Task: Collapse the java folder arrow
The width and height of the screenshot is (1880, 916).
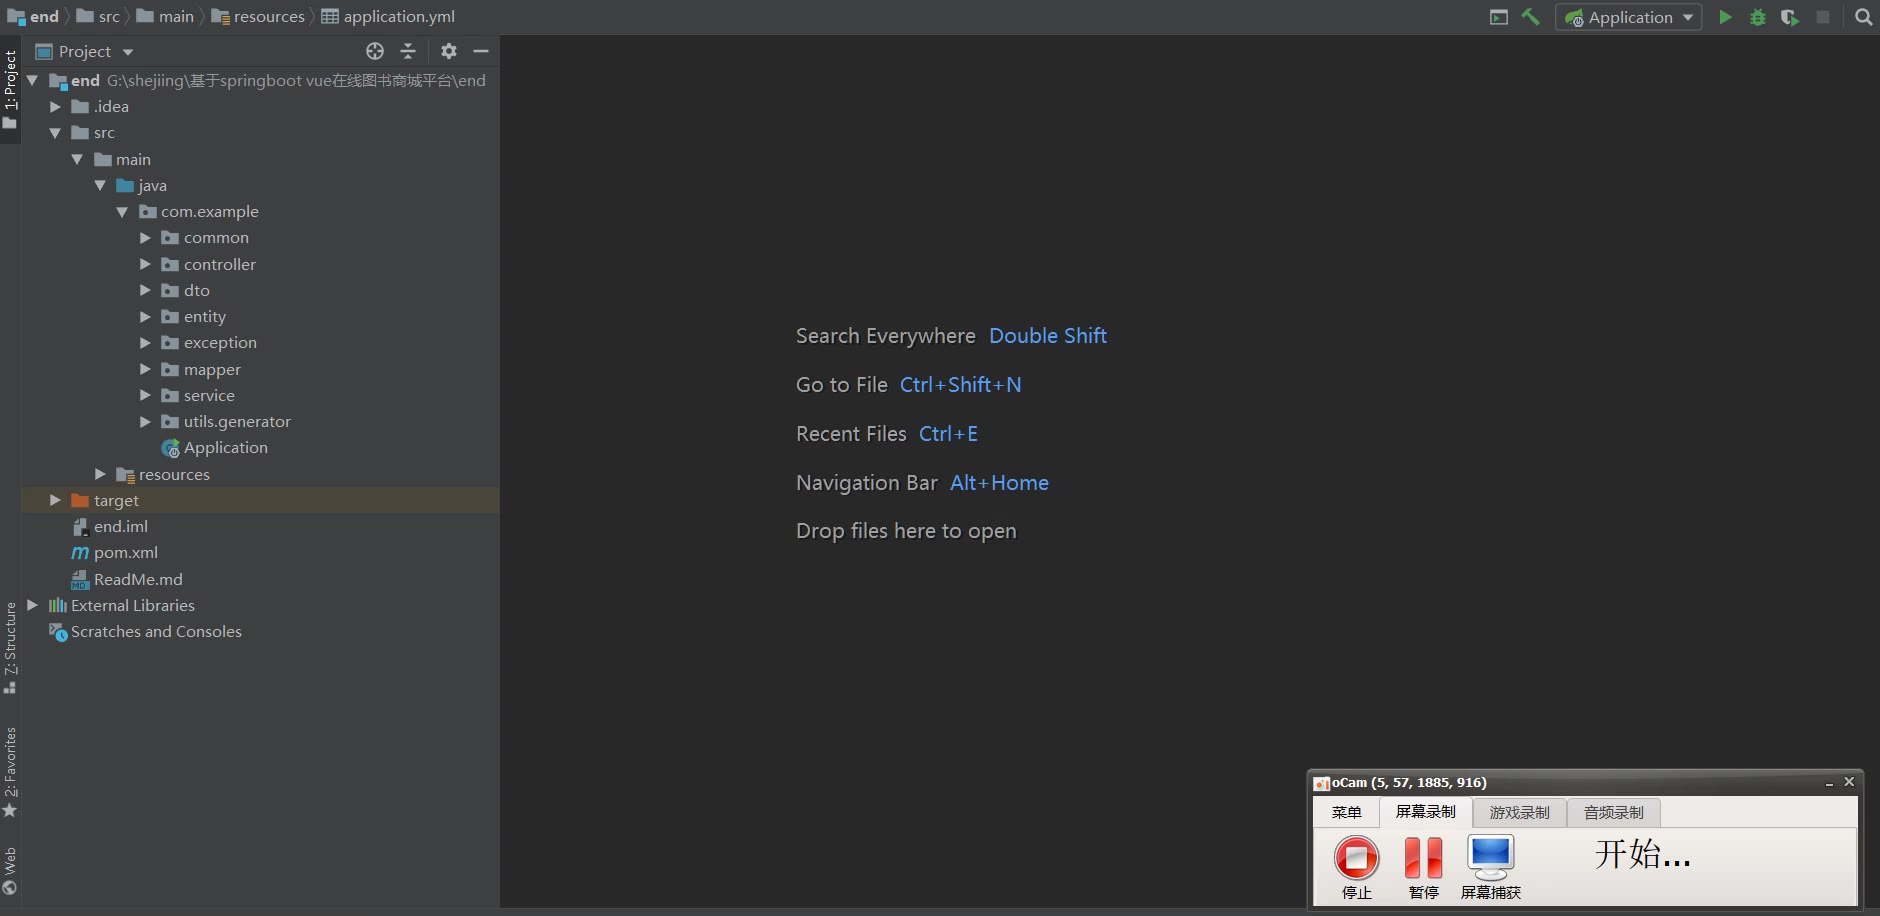Action: click(x=101, y=185)
